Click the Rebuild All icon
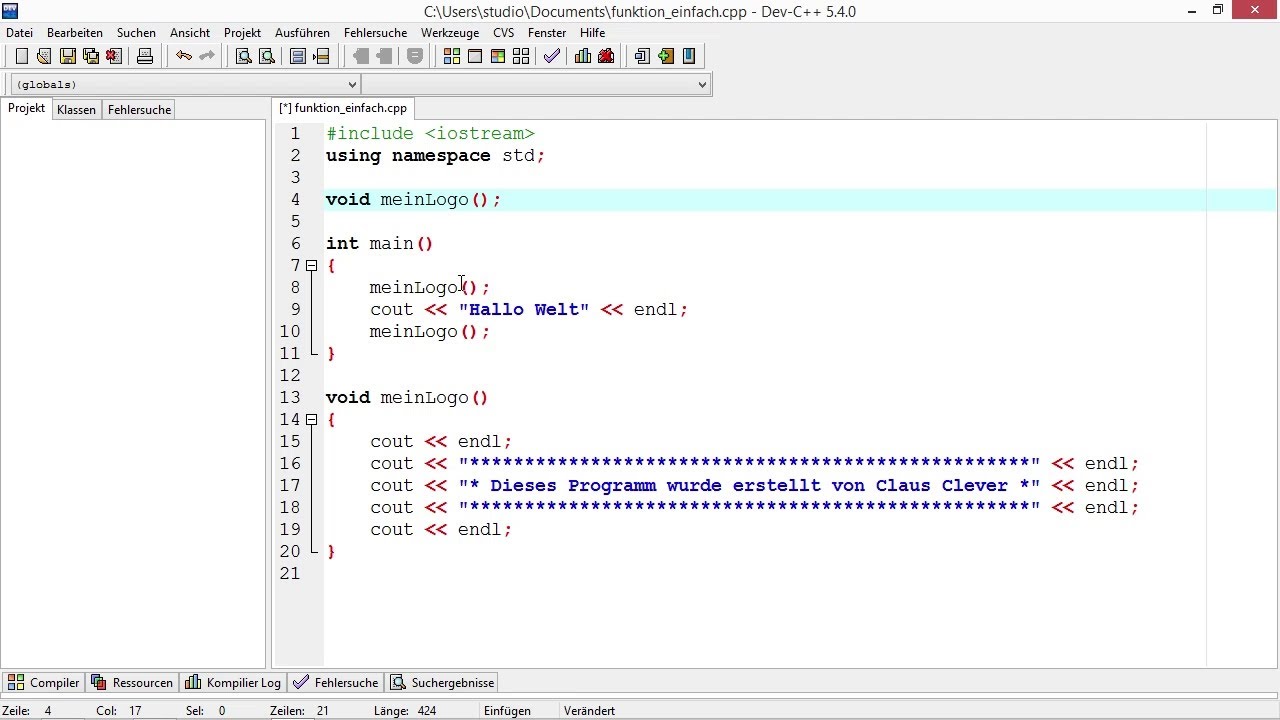 pos(521,56)
